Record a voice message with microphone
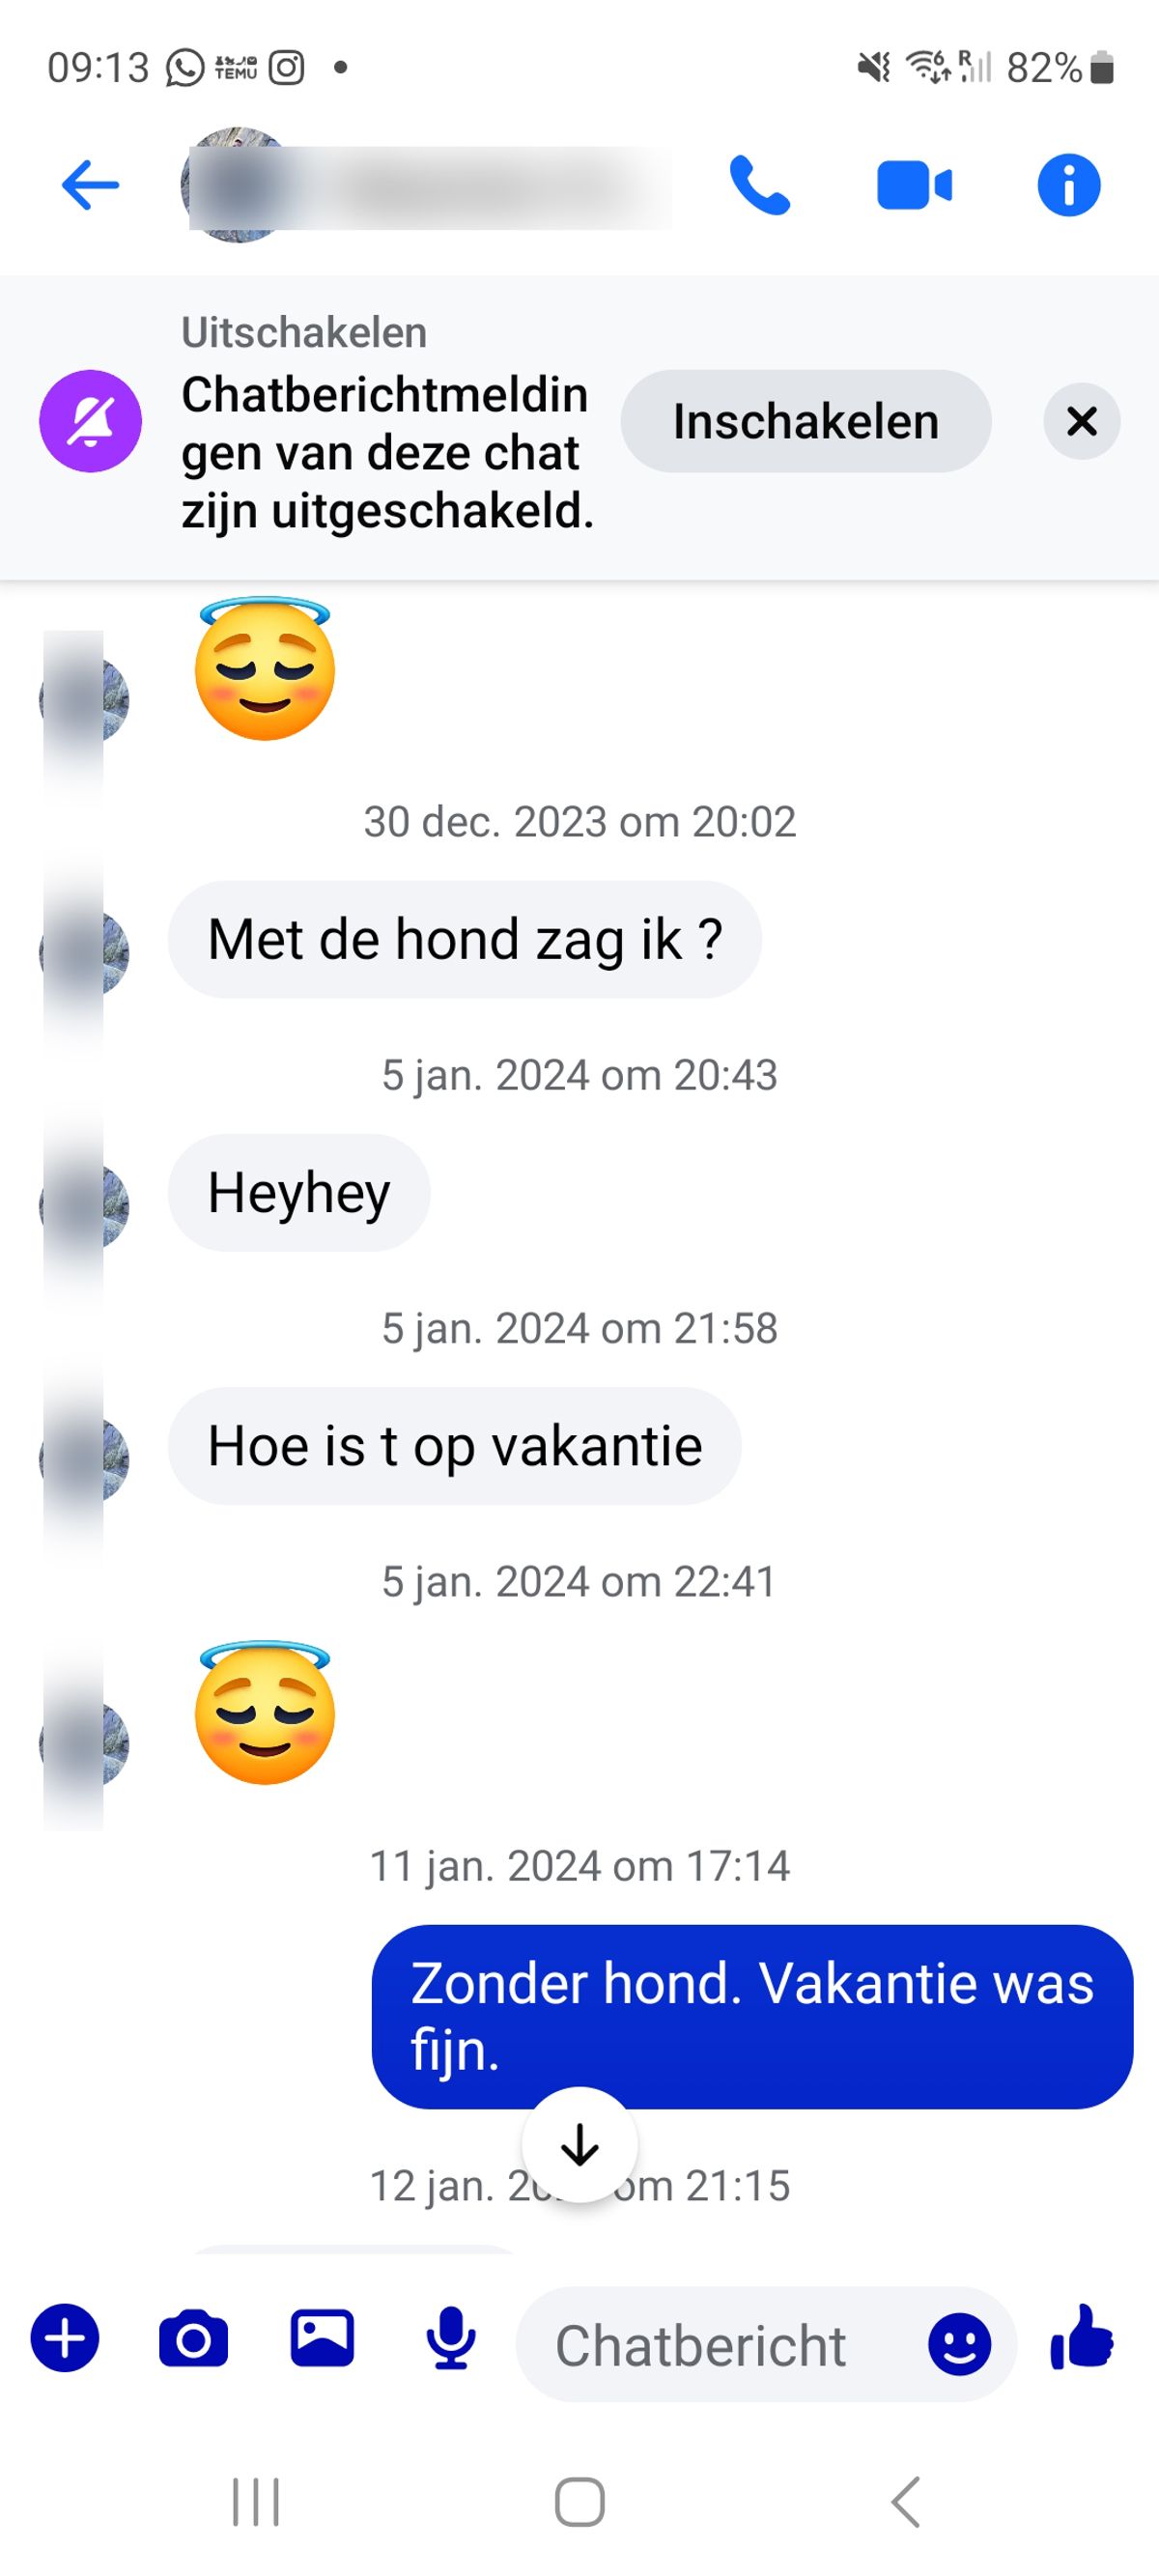The width and height of the screenshot is (1159, 2576). pos(451,2338)
